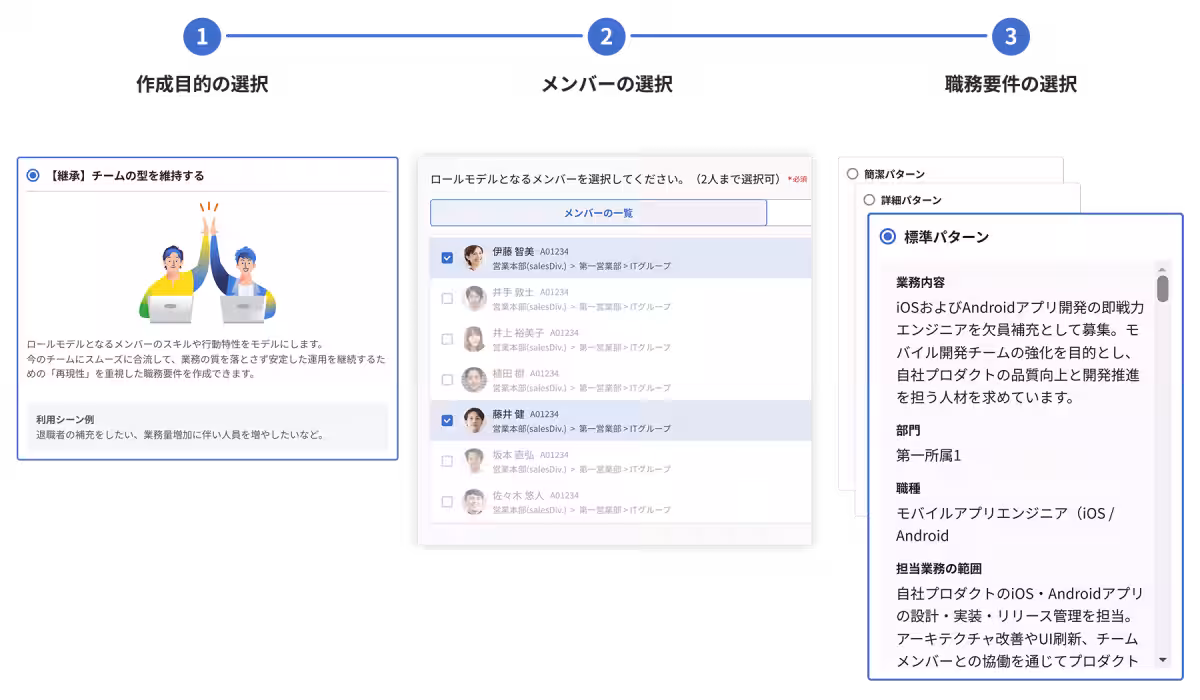This screenshot has width=1200, height=700.
Task: Check the 植田 樹 member checkbox
Action: (x=447, y=380)
